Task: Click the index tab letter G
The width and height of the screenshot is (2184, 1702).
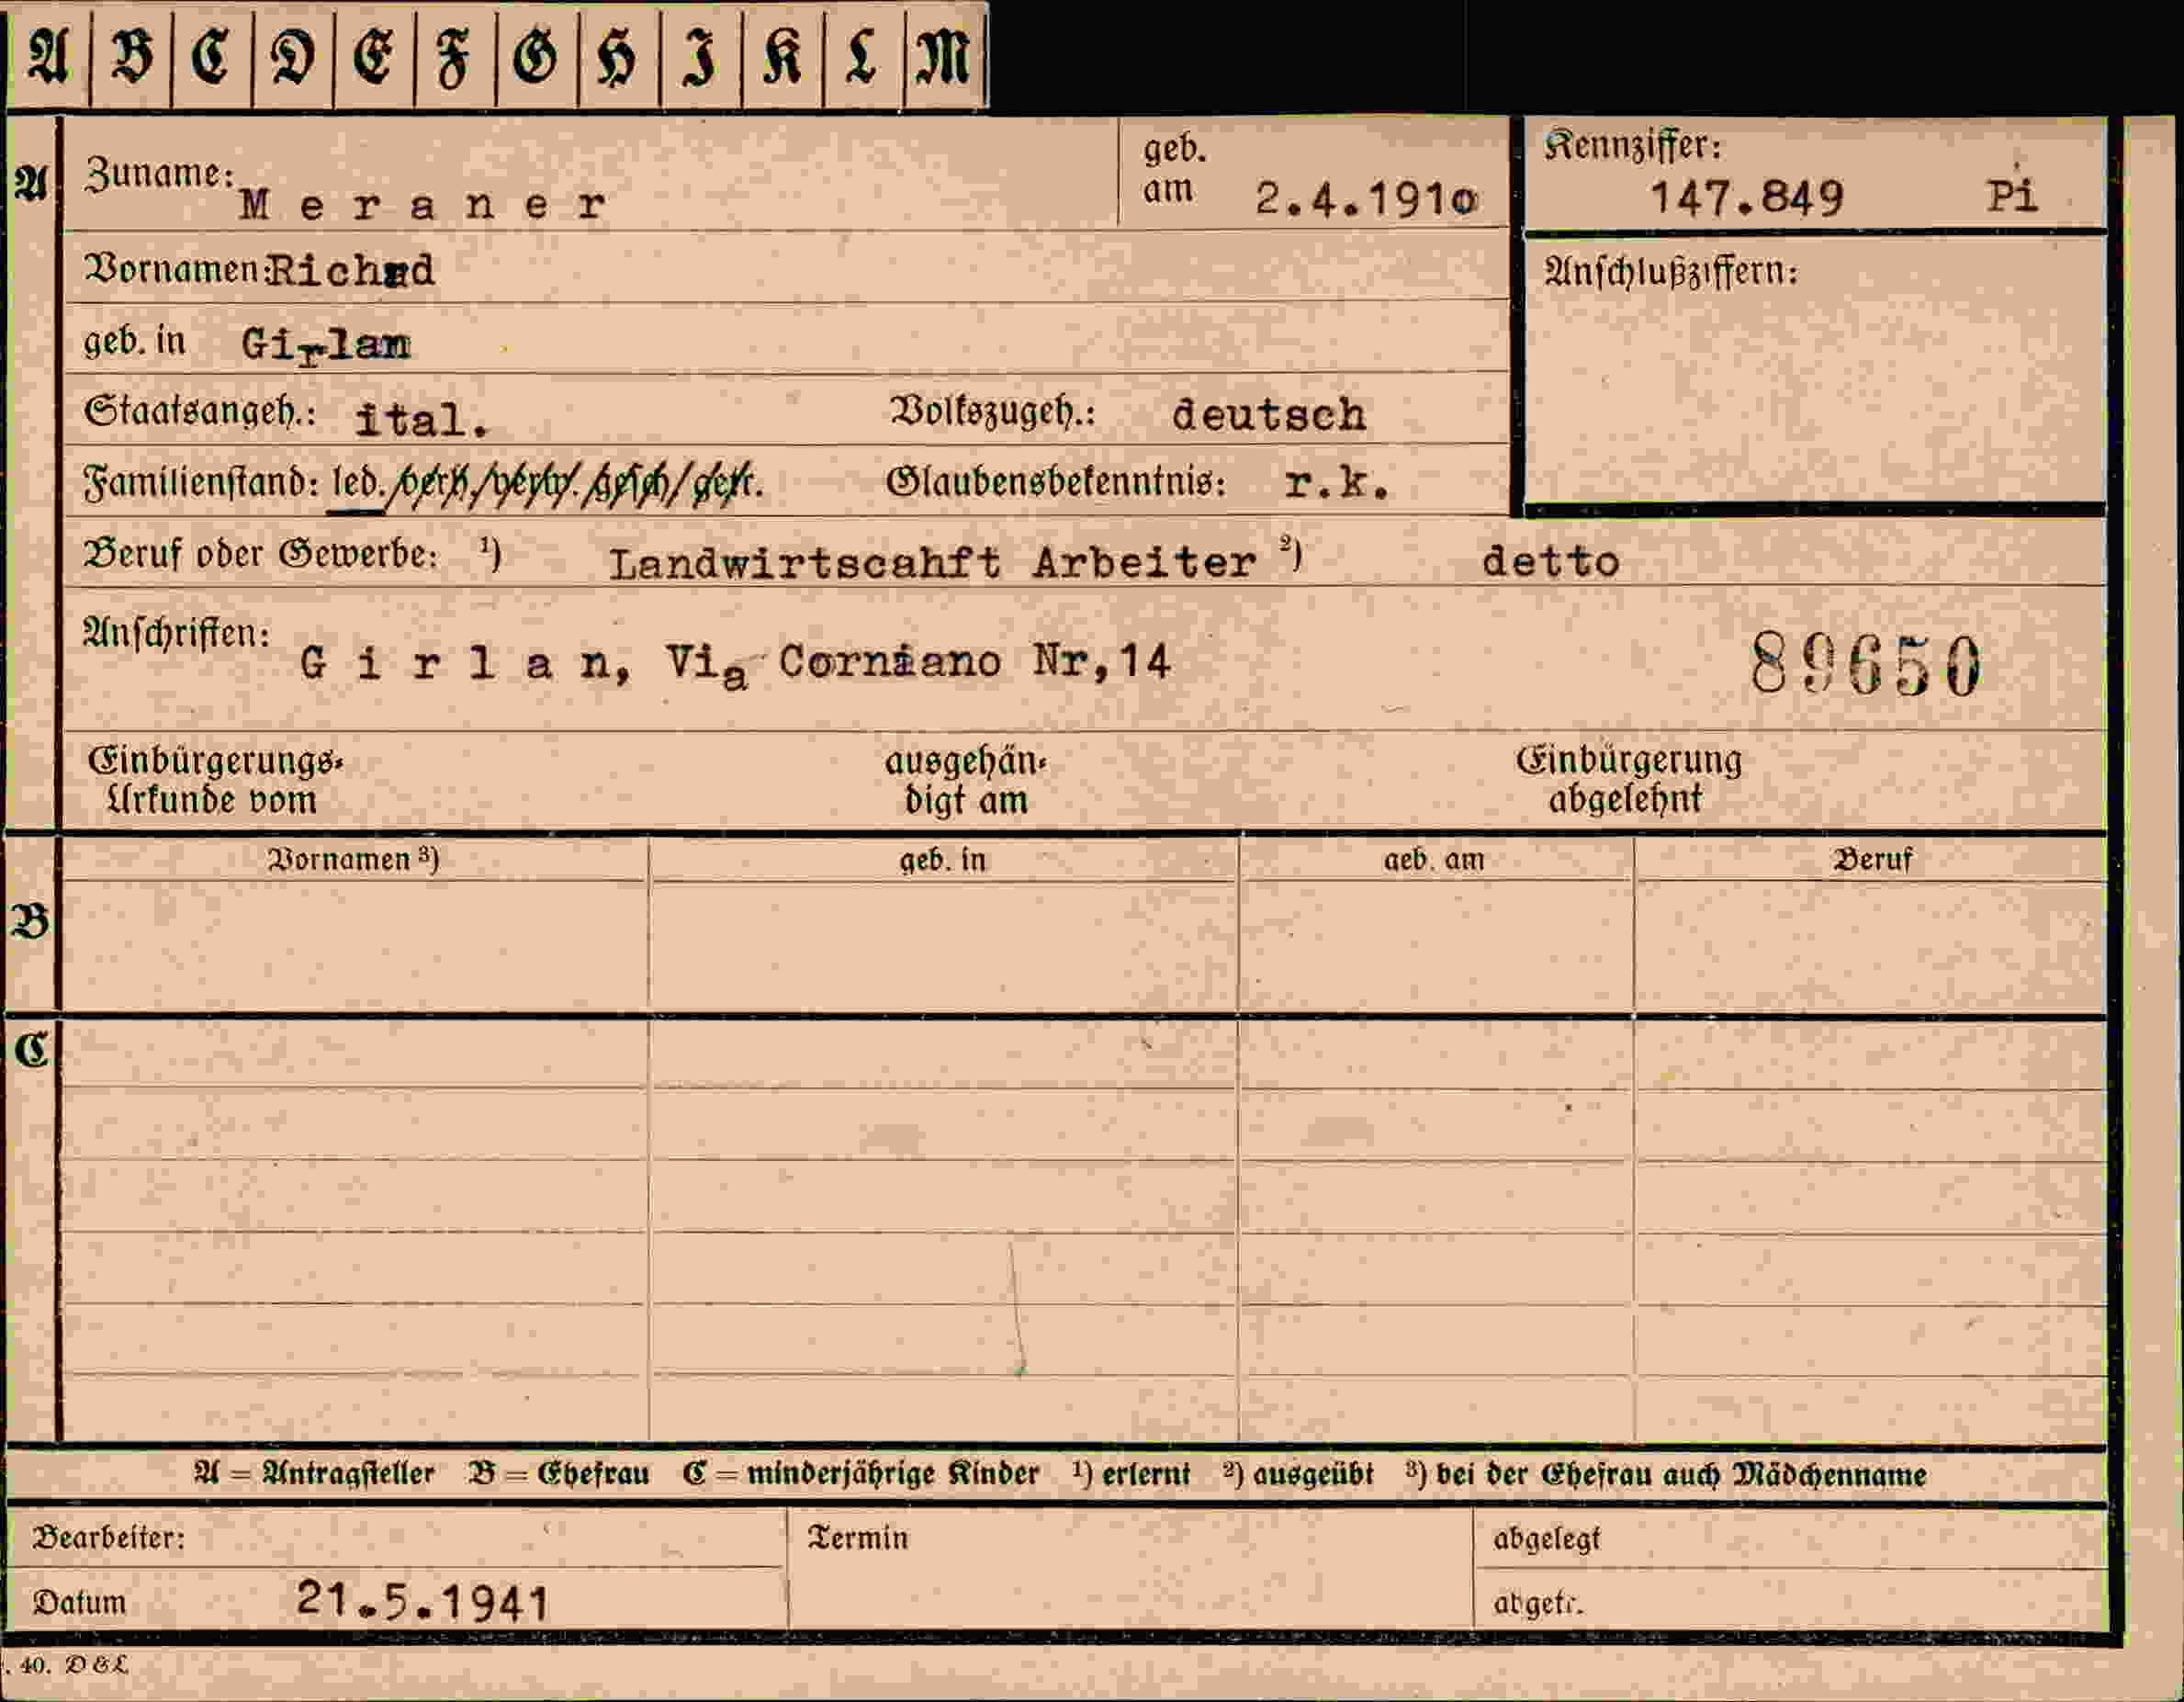Action: [536, 56]
